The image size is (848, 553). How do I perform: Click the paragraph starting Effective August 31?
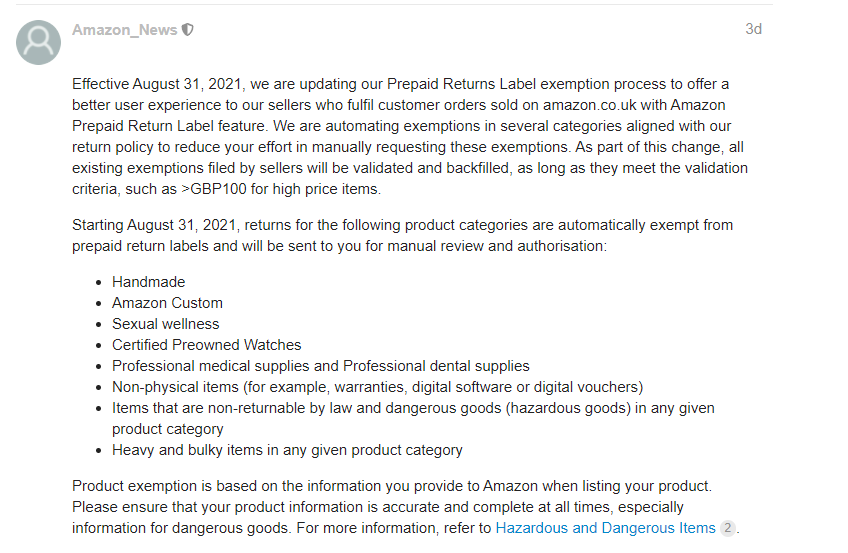point(410,136)
